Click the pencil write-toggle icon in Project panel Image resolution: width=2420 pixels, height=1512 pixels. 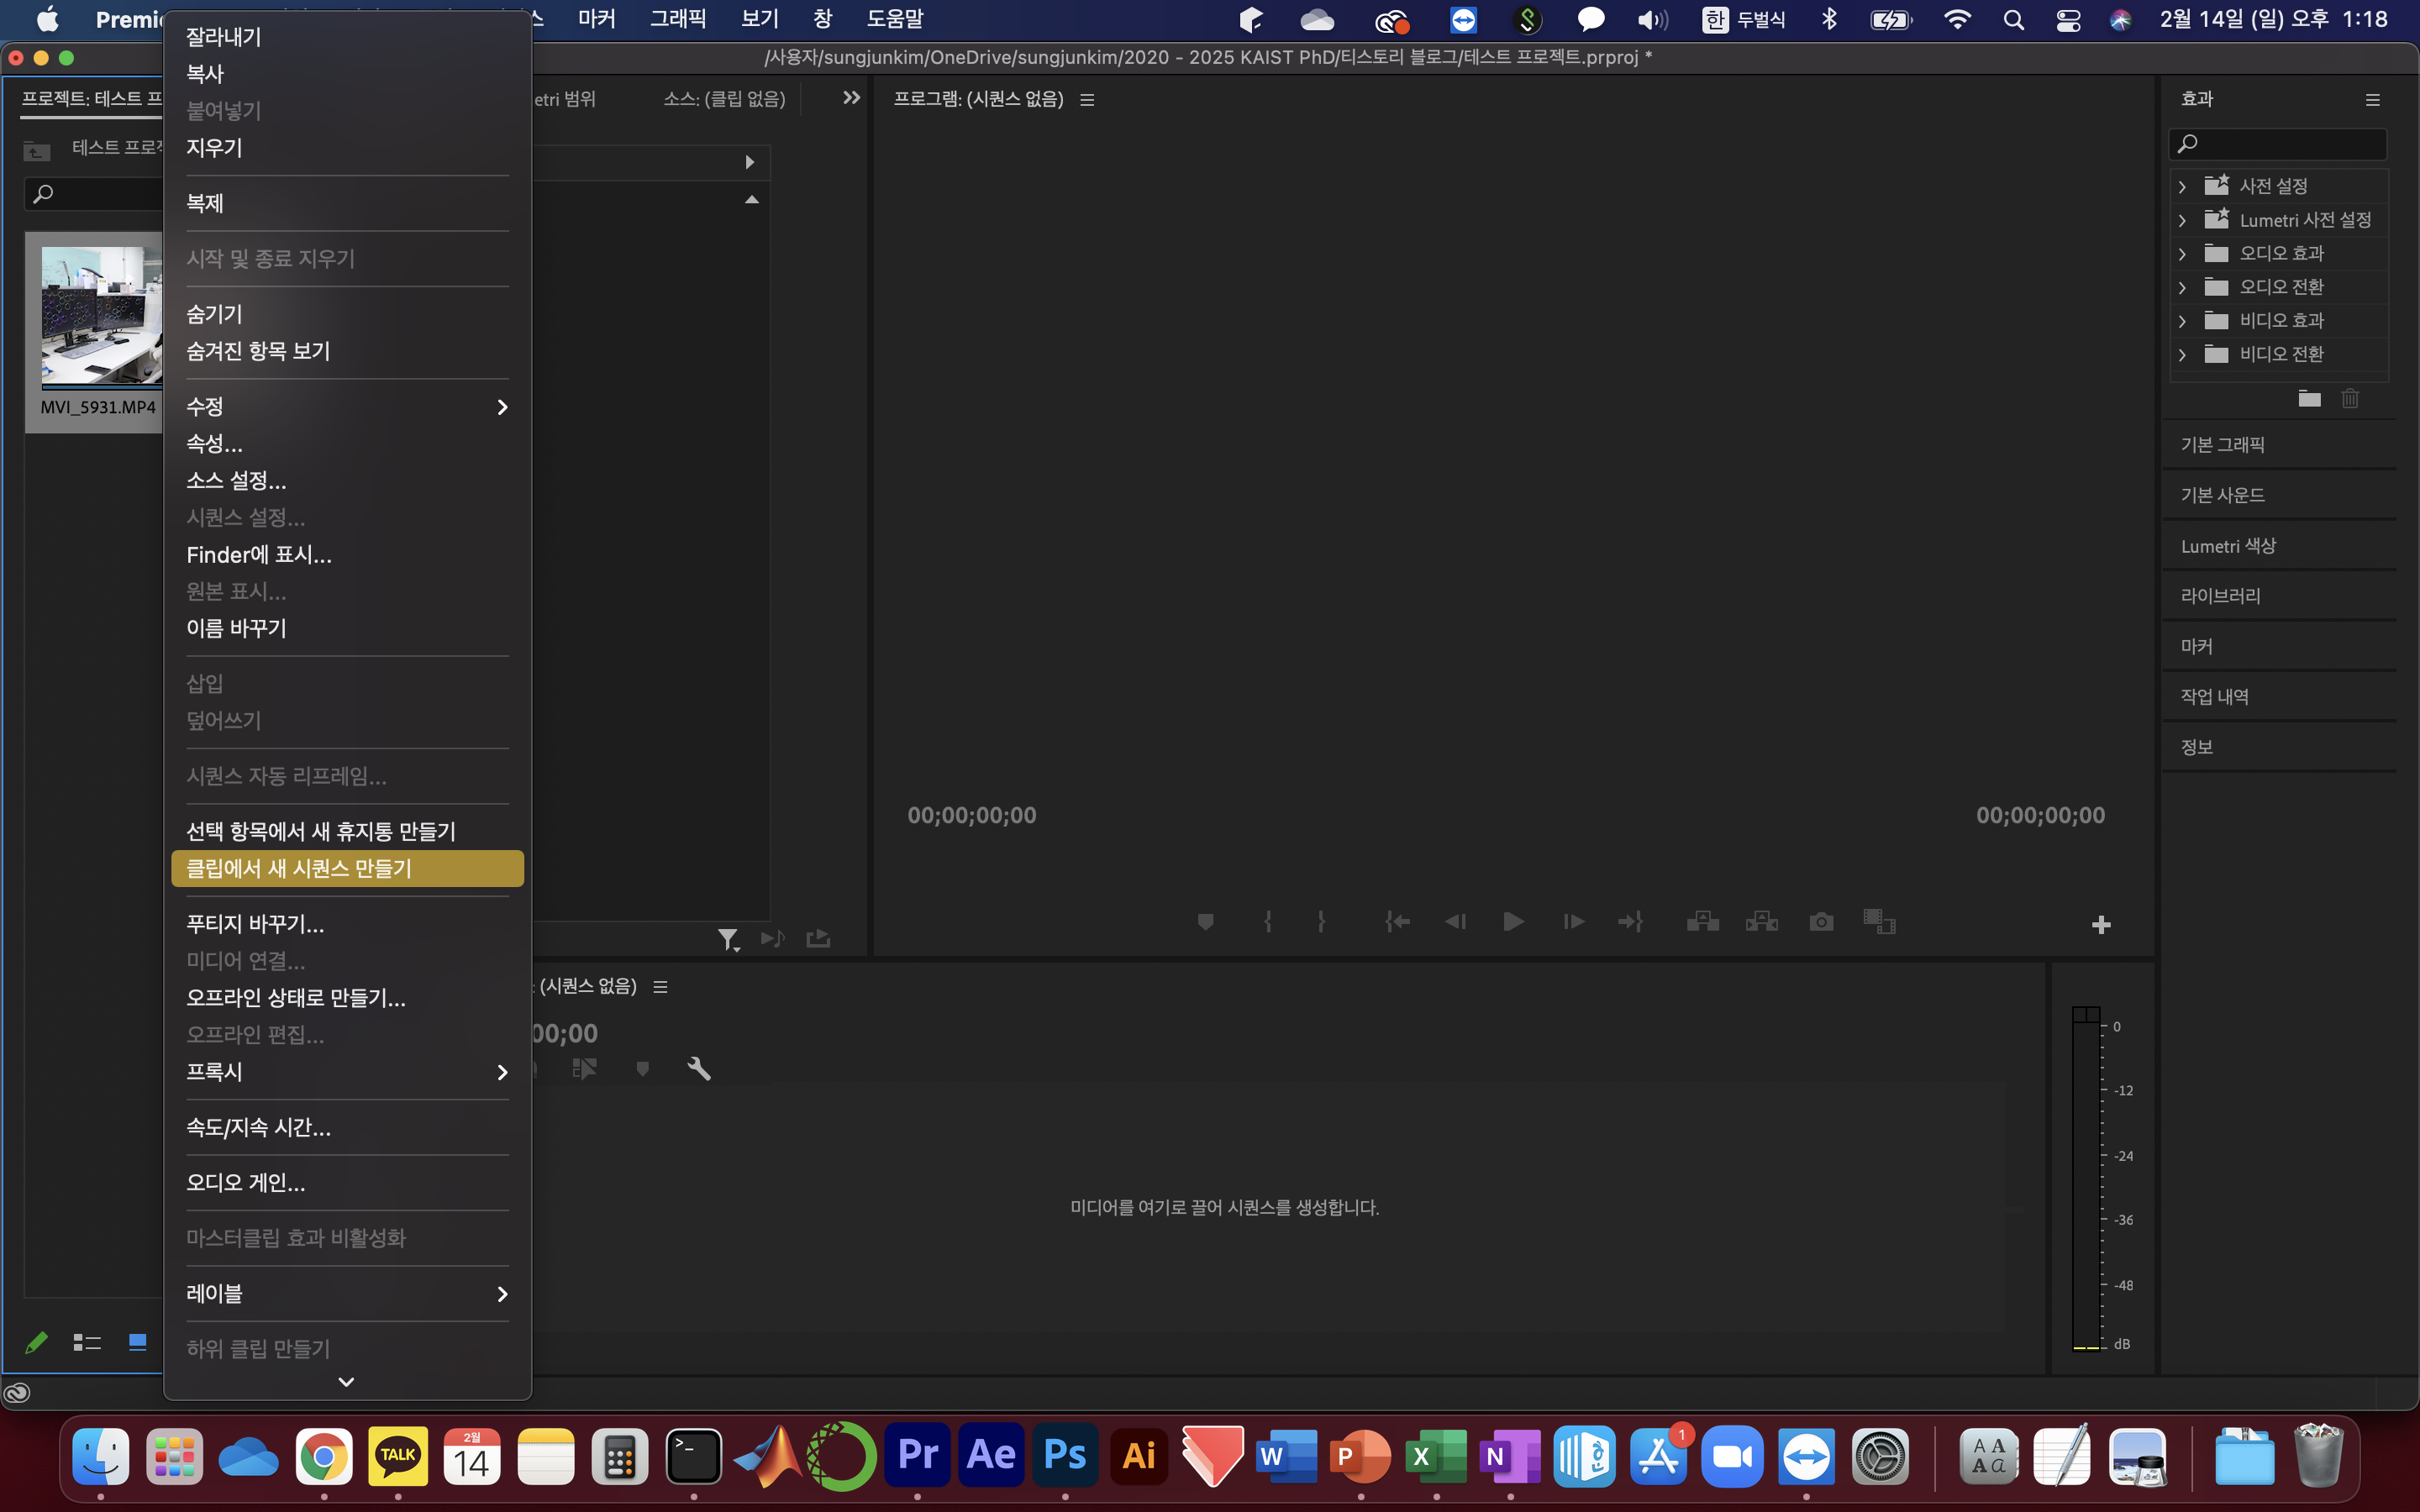pos(36,1342)
